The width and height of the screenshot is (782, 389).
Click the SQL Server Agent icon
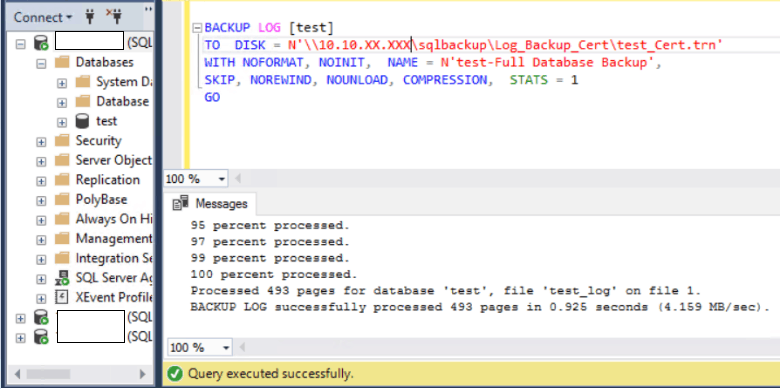(x=62, y=278)
